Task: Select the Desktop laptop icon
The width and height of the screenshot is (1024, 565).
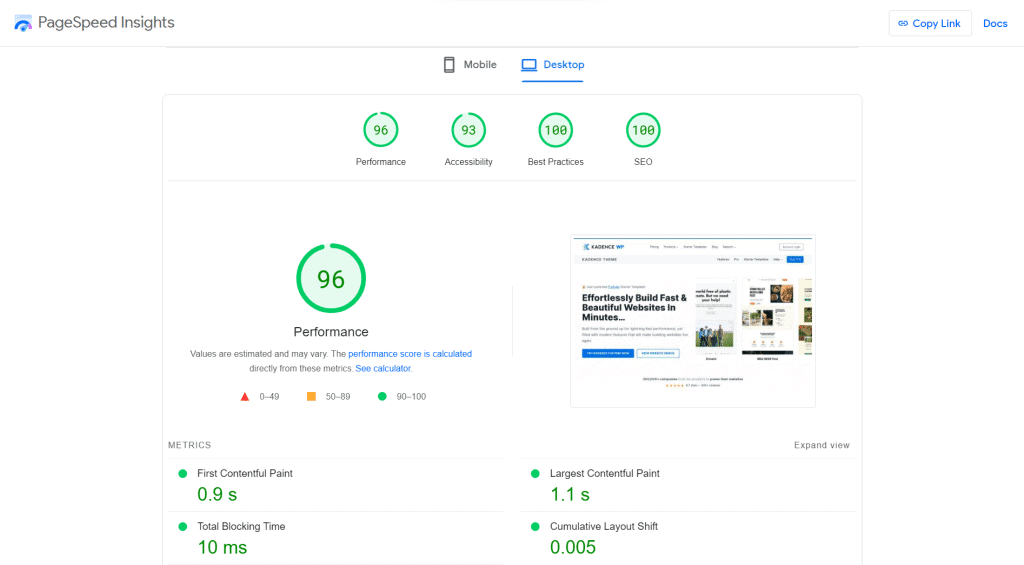Action: tap(529, 65)
